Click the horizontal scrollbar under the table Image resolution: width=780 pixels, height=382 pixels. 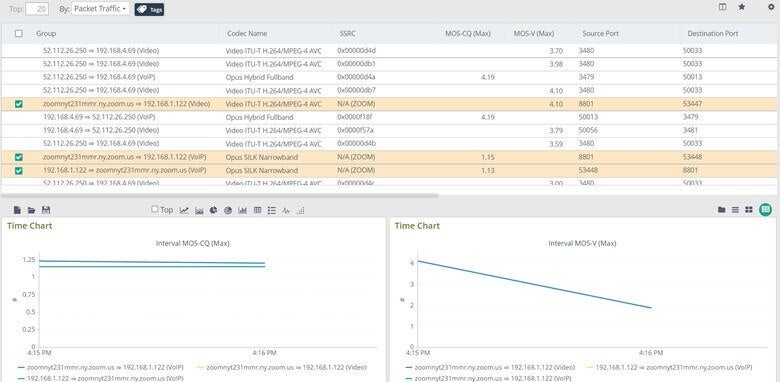(x=219, y=195)
